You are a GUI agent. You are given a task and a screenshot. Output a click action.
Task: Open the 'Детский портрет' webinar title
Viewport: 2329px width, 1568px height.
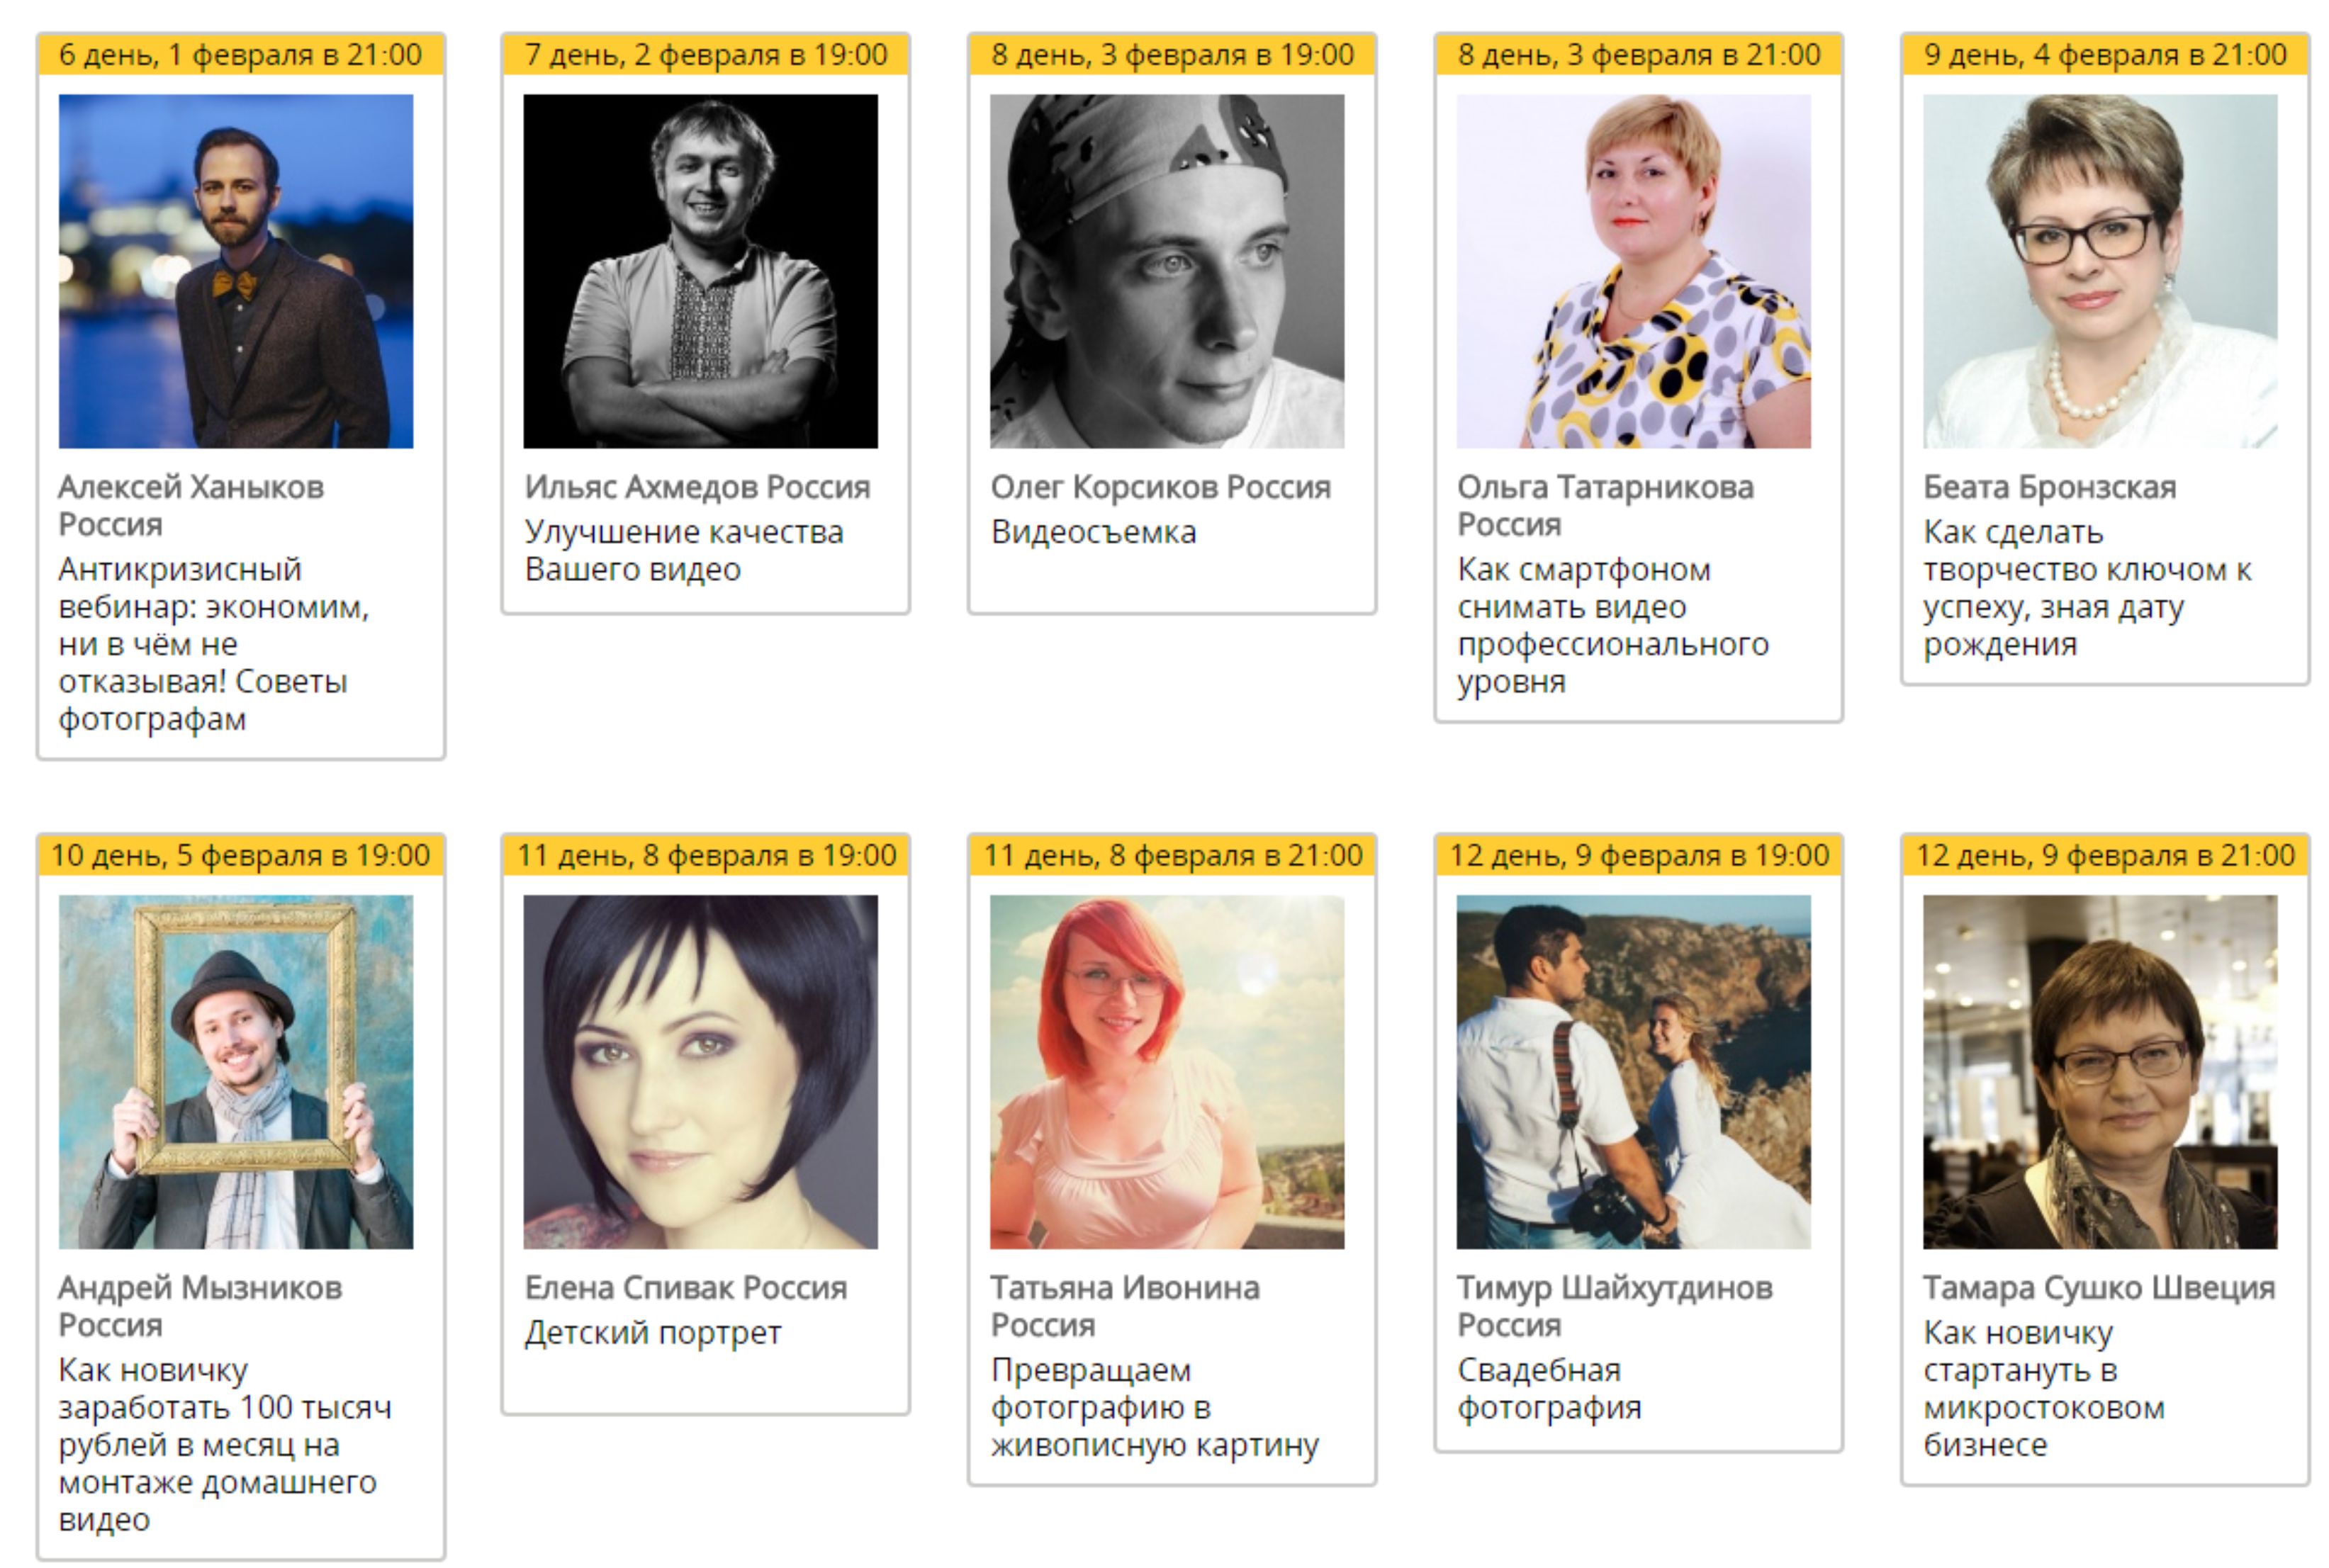tap(652, 1332)
